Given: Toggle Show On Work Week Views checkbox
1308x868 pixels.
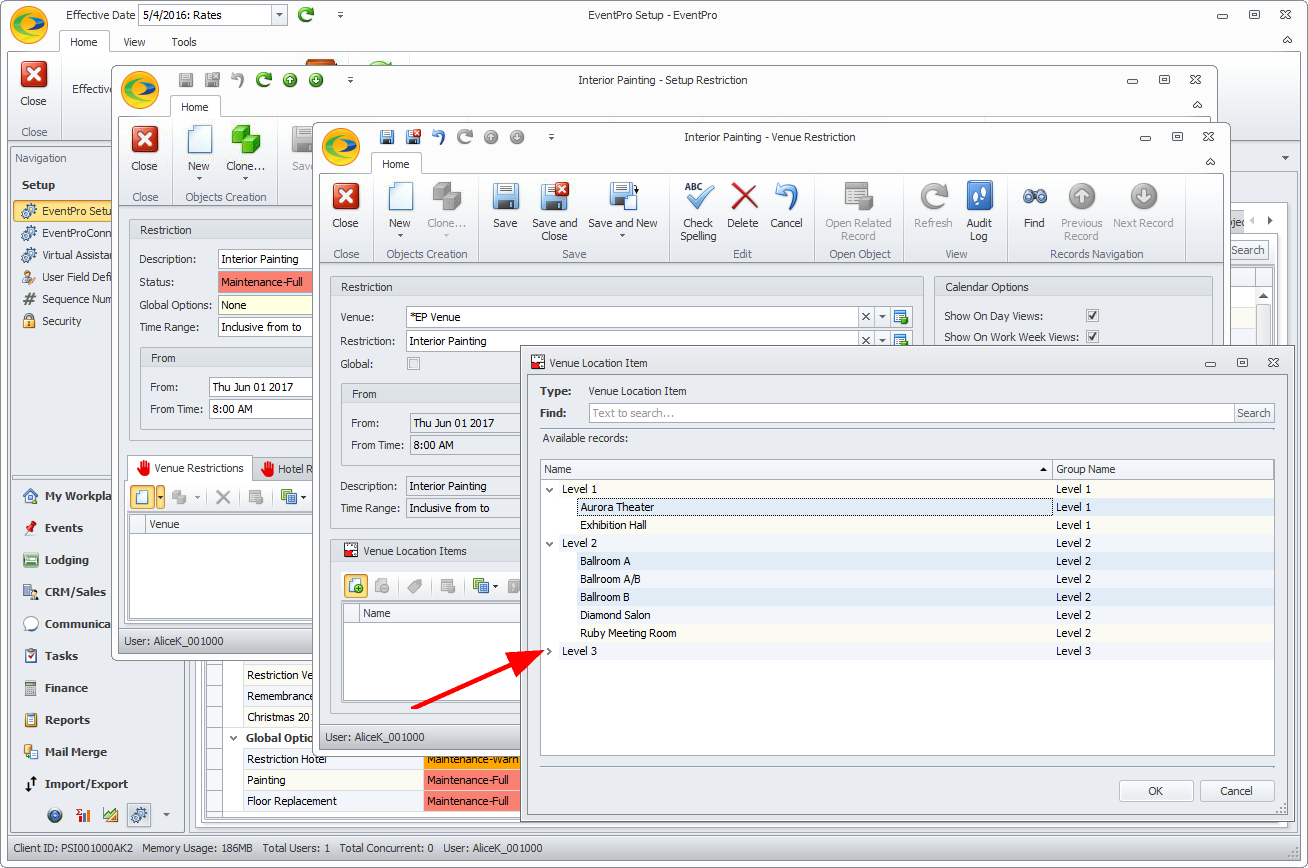Looking at the screenshot, I should (x=1092, y=336).
